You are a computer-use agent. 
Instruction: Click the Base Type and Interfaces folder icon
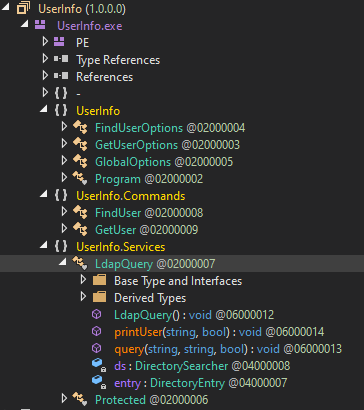click(99, 280)
